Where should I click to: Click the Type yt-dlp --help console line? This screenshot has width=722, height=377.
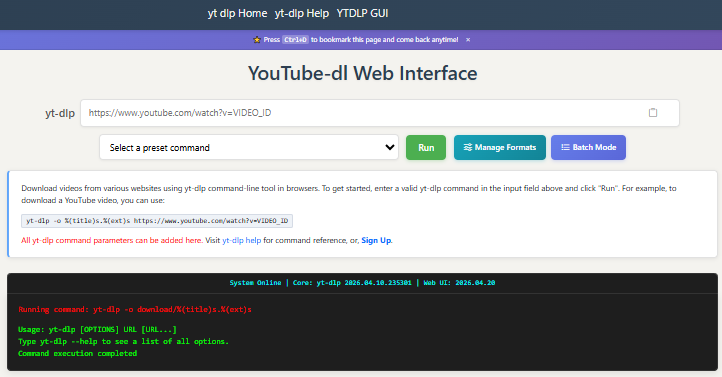click(123, 342)
